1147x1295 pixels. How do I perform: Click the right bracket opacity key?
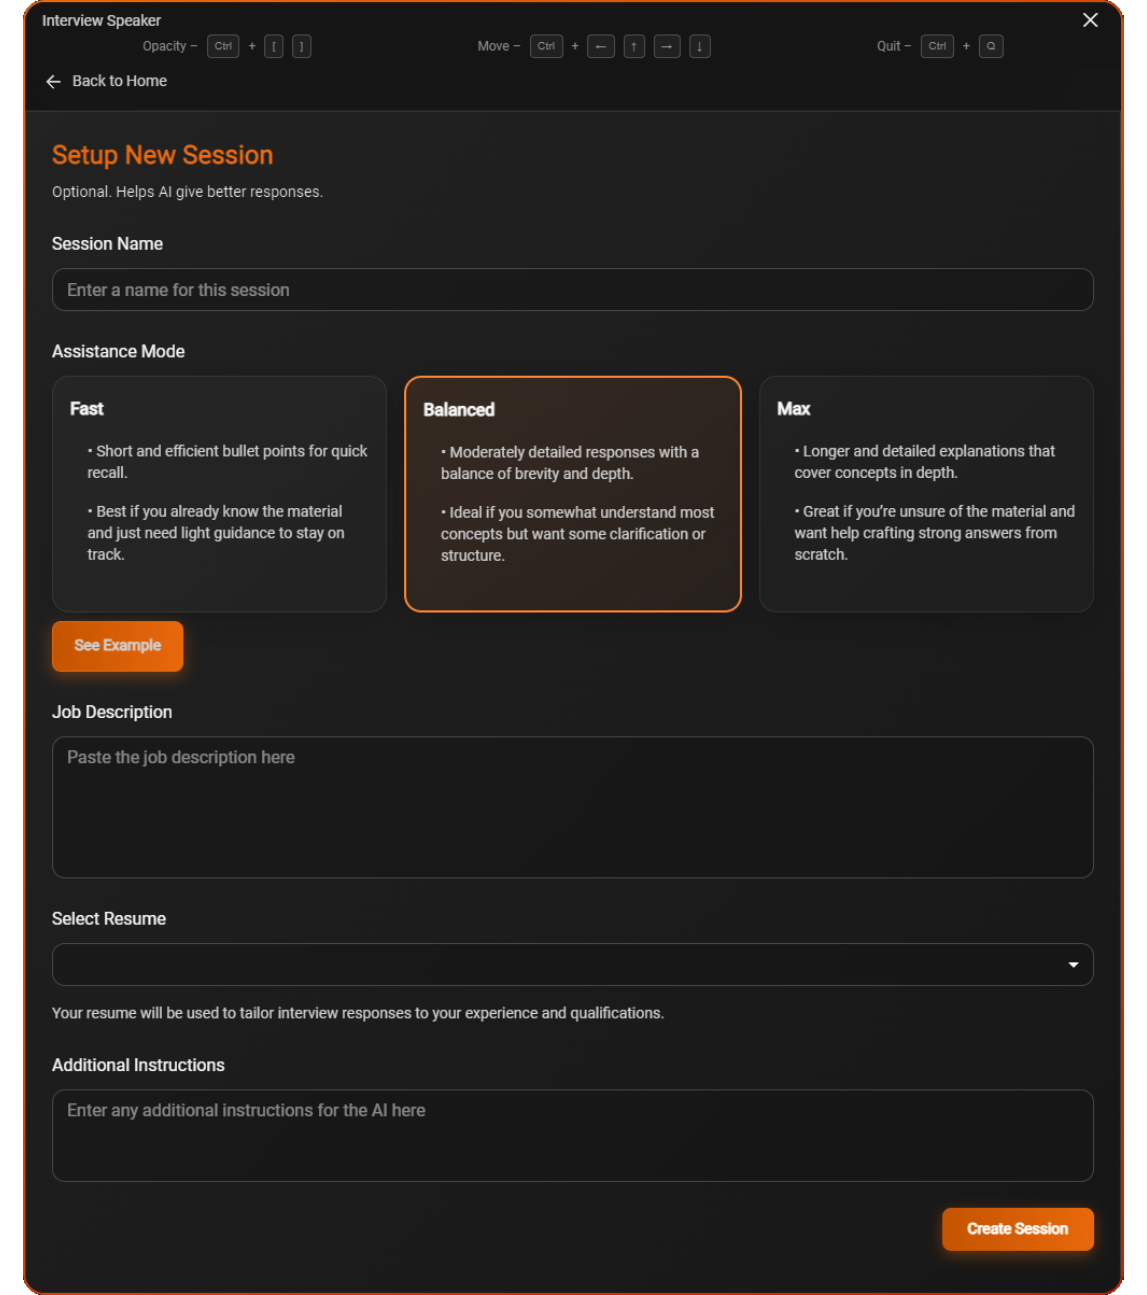coord(301,47)
